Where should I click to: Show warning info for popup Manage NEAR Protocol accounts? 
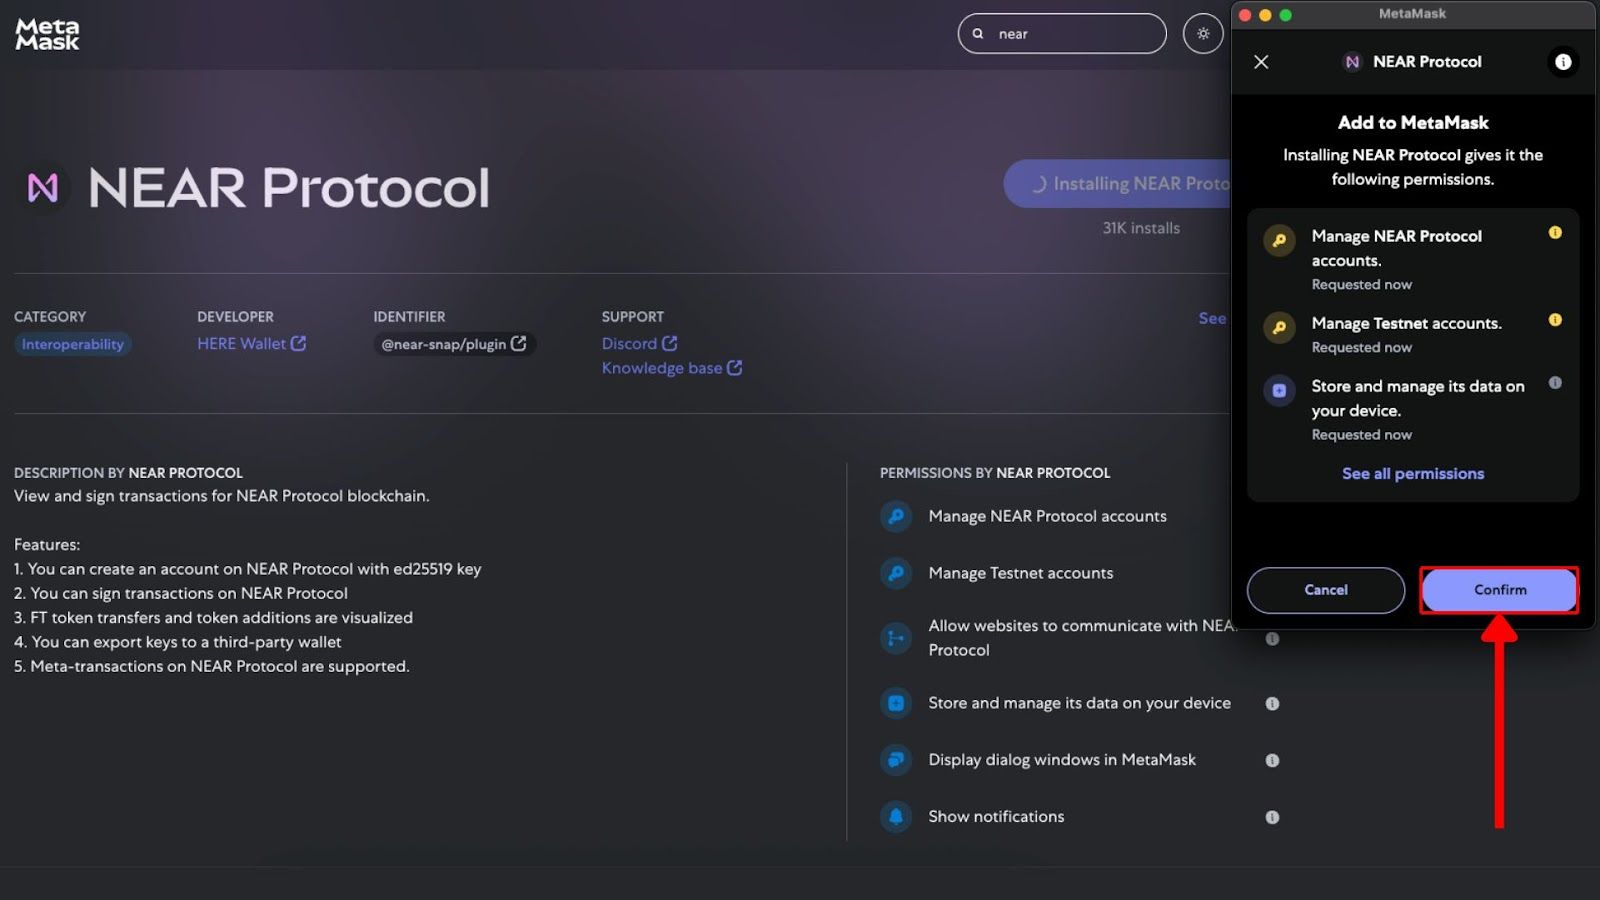(x=1555, y=232)
